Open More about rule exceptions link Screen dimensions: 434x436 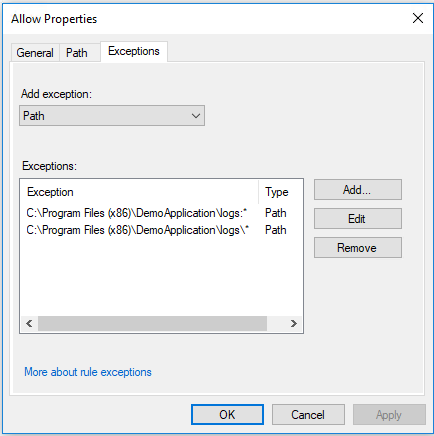point(88,372)
